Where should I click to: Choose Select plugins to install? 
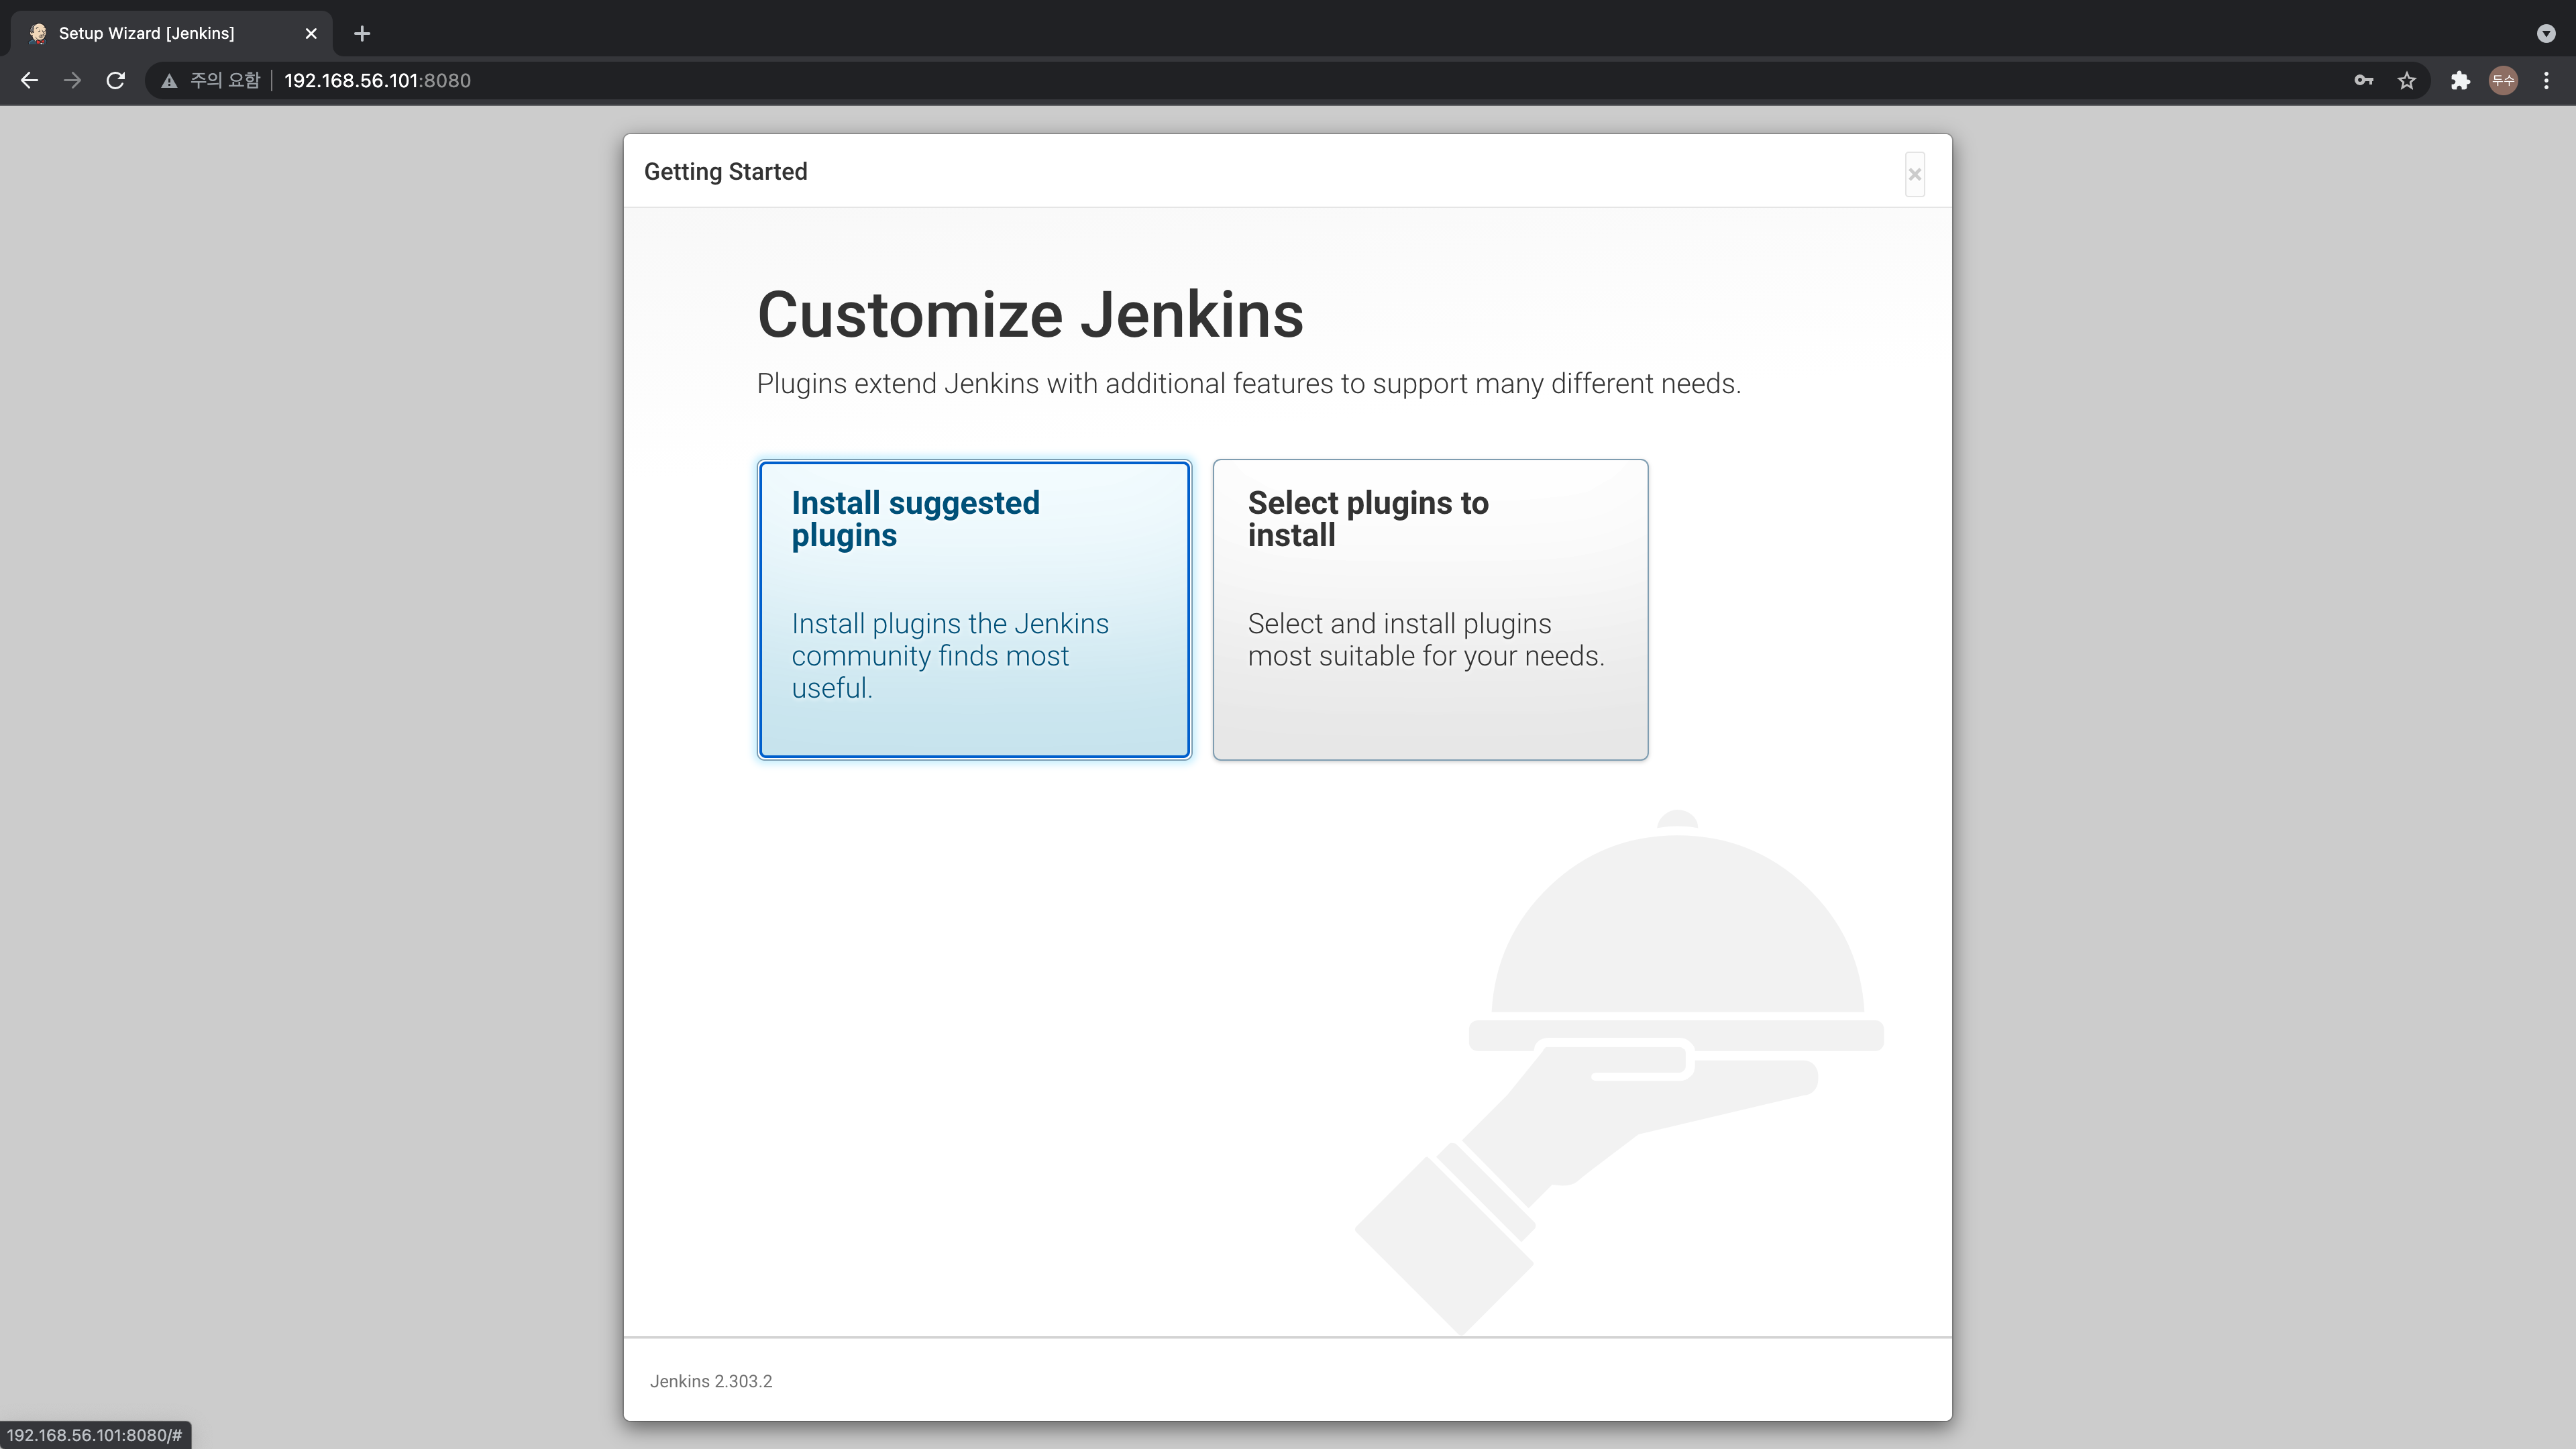pos(1429,609)
